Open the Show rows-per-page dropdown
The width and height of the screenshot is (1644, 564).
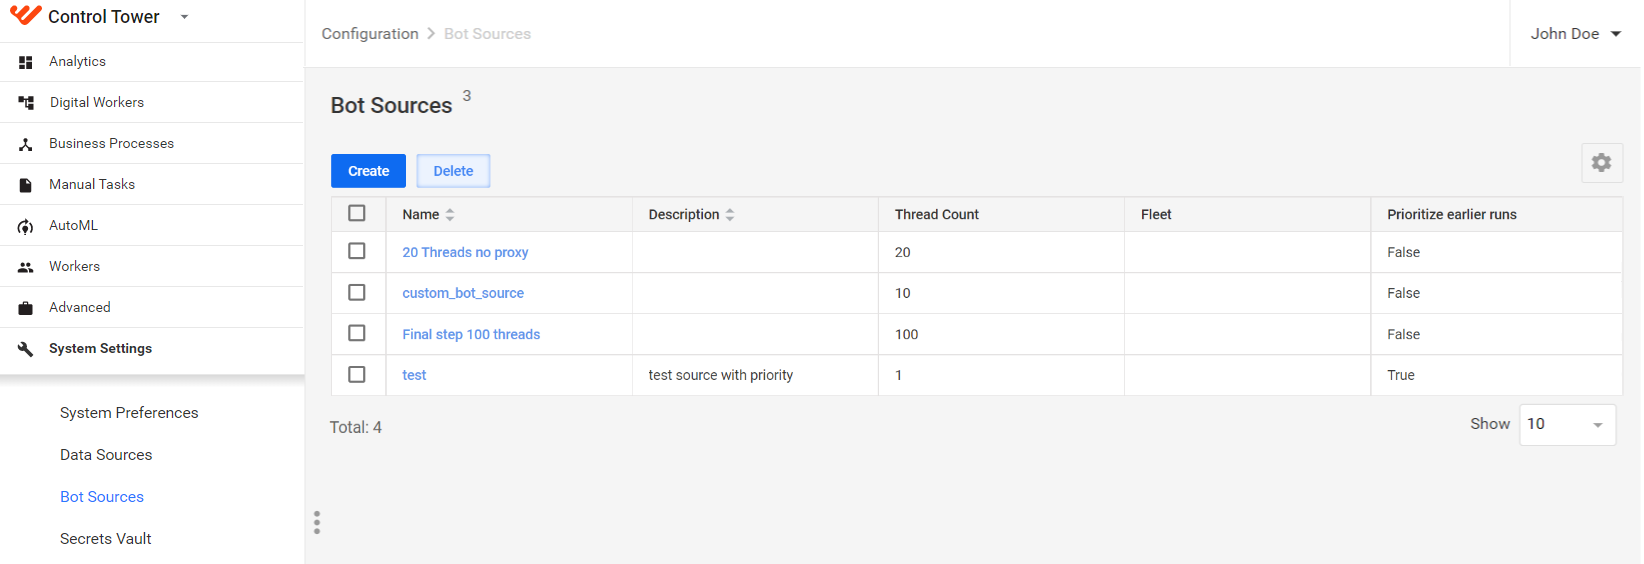click(1567, 424)
